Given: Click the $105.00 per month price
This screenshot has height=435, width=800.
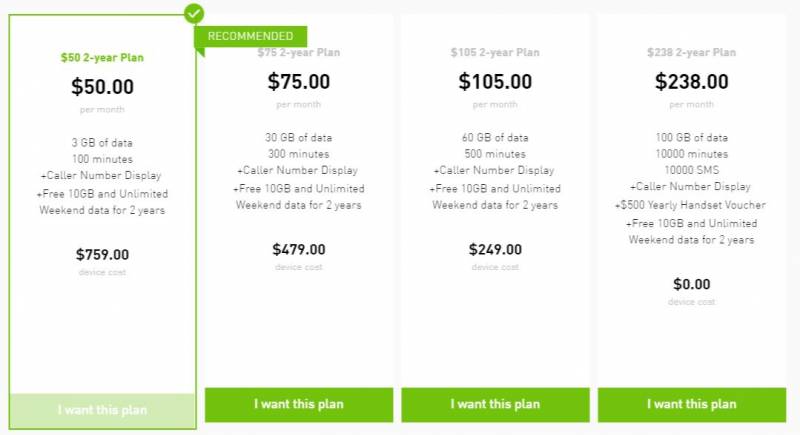Looking at the screenshot, I should coord(495,82).
